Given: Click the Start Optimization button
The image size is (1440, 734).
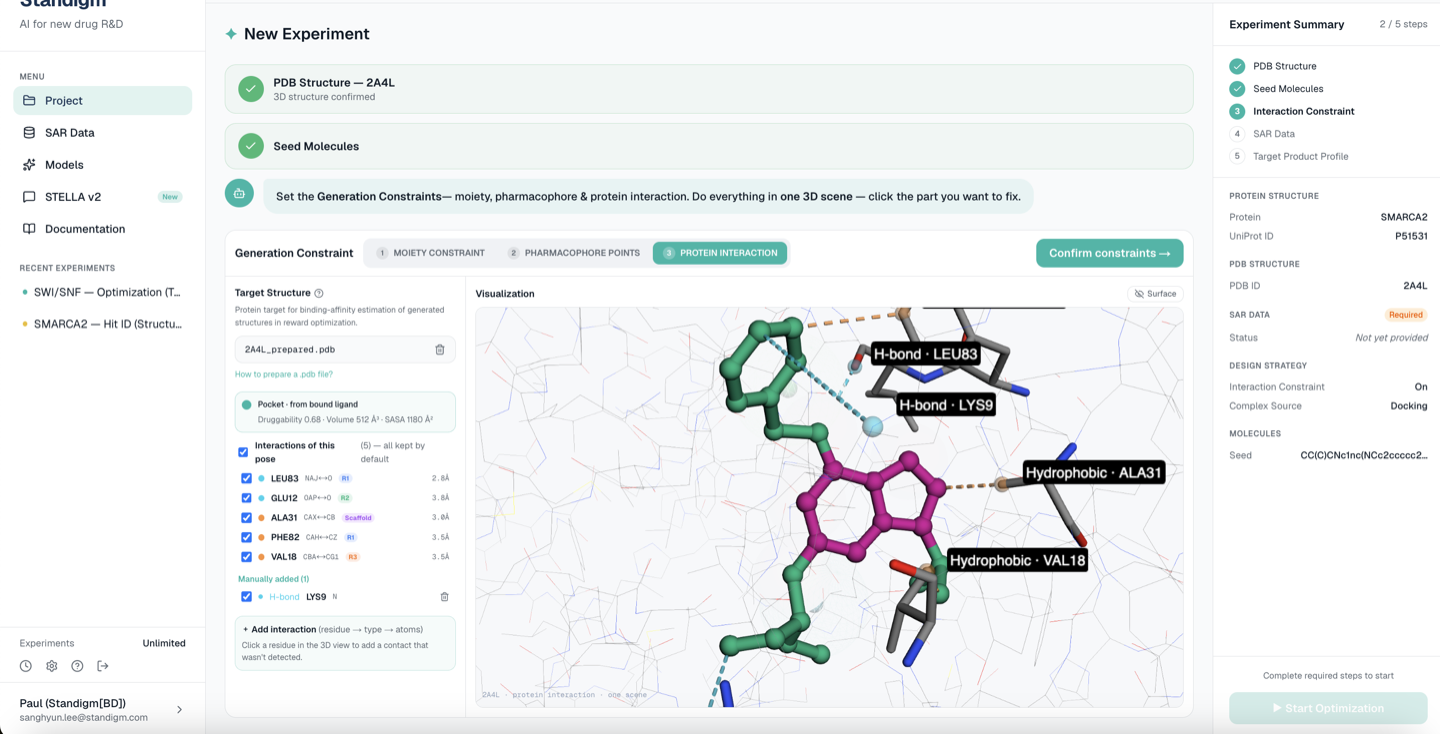Looking at the screenshot, I should (x=1328, y=708).
